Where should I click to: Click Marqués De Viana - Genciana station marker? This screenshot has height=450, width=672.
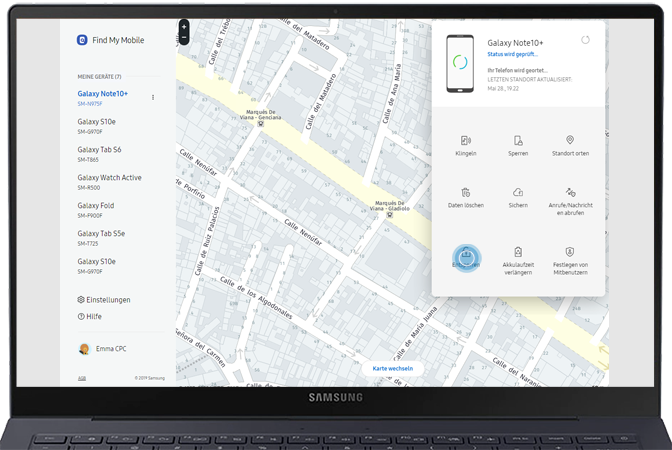click(x=260, y=123)
